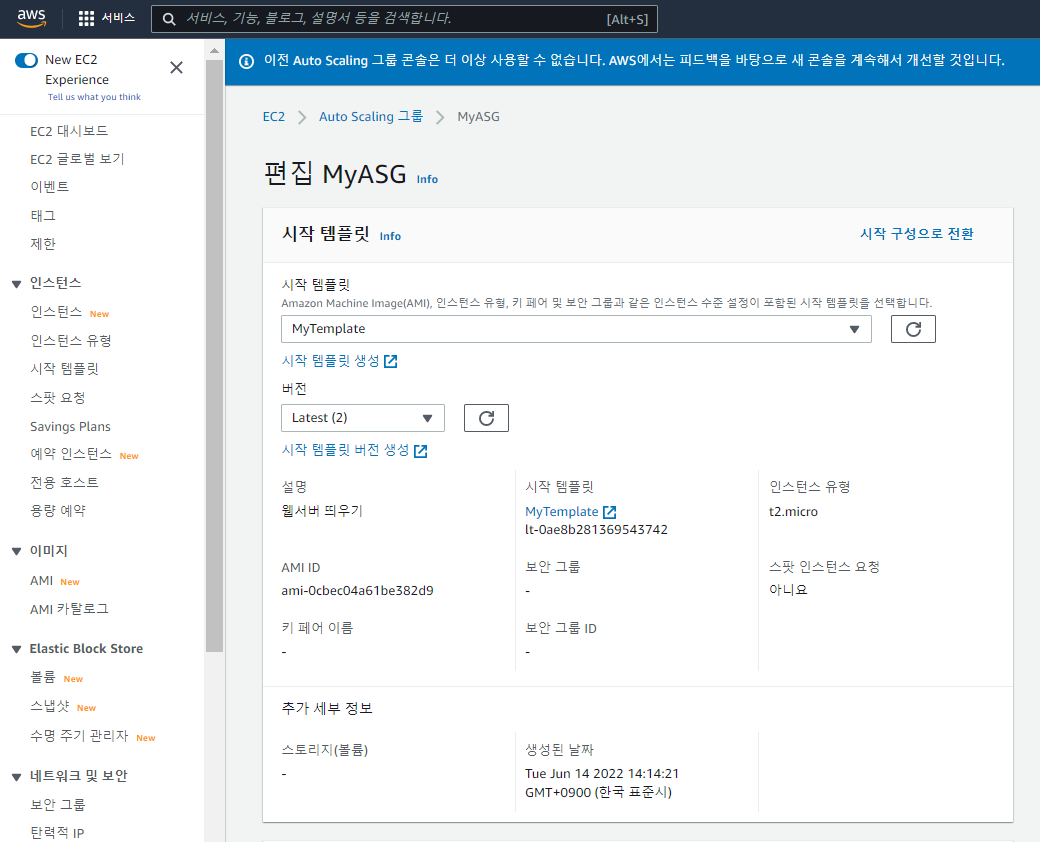Click Info link next to 편집 MyASG
This screenshot has height=842, width=1040.
click(x=427, y=179)
